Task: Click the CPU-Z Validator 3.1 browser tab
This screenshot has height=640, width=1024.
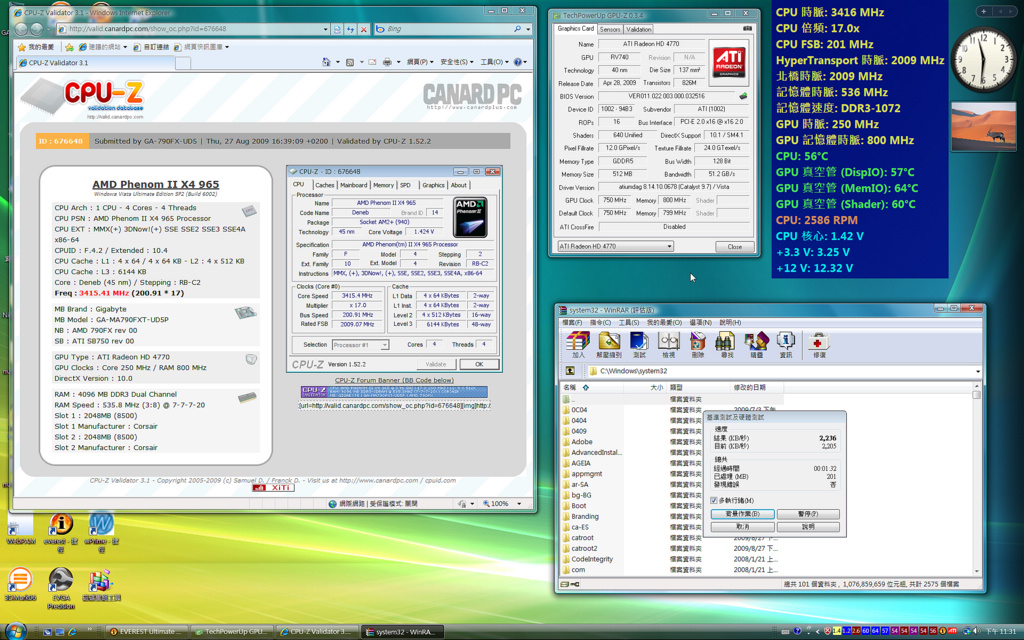Action: tap(96, 63)
